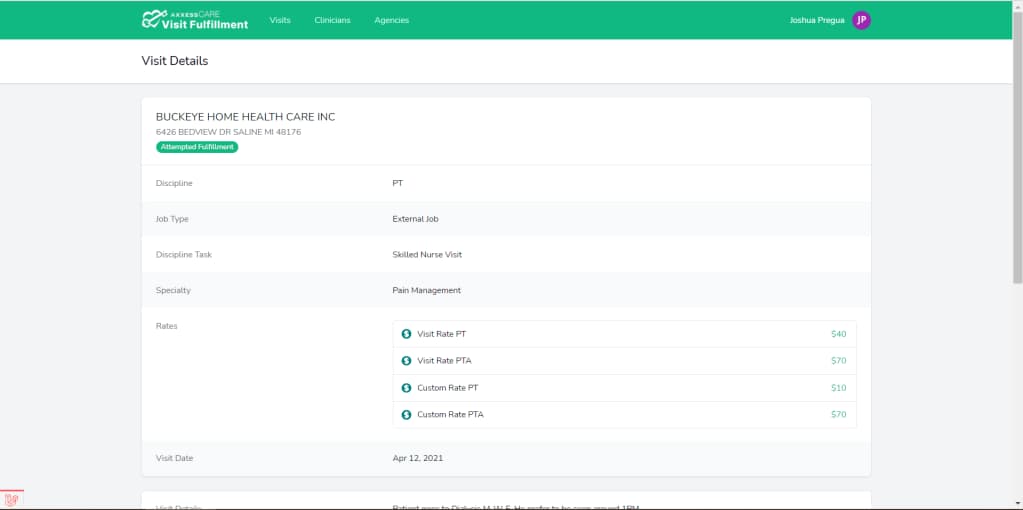Open the JP user avatar menu
The width and height of the screenshot is (1023, 510).
click(861, 20)
